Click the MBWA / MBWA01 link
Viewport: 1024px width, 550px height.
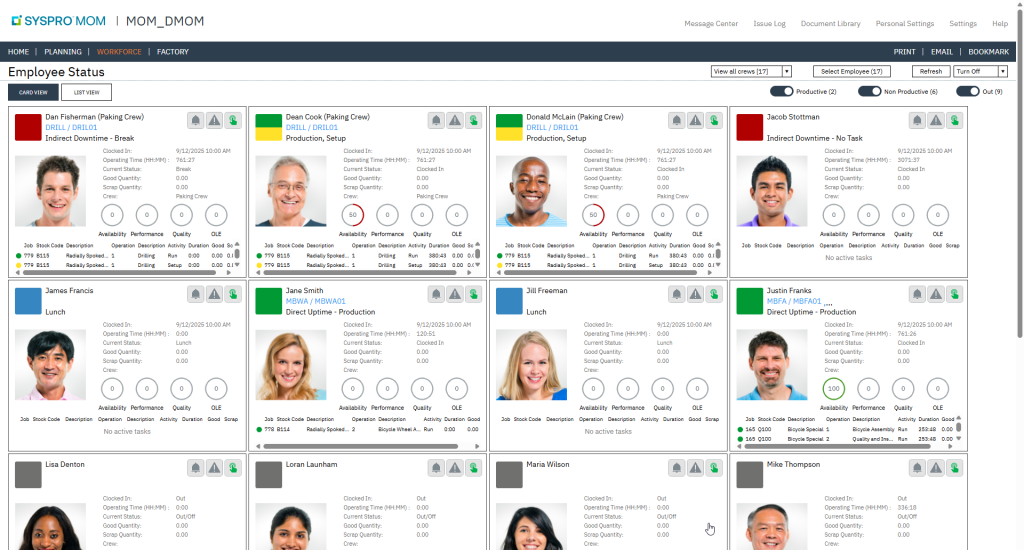pos(315,301)
